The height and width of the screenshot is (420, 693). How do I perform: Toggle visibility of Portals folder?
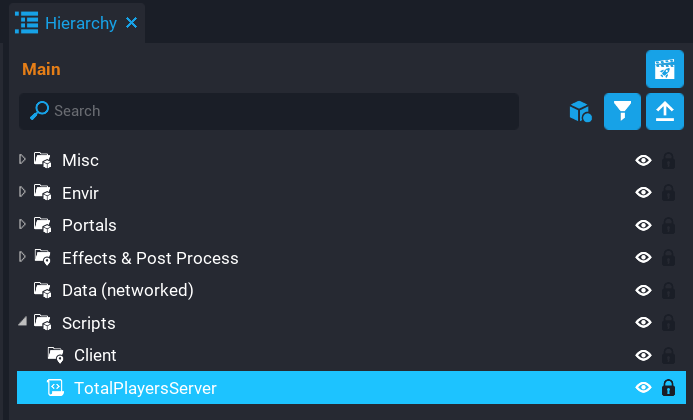coord(644,225)
